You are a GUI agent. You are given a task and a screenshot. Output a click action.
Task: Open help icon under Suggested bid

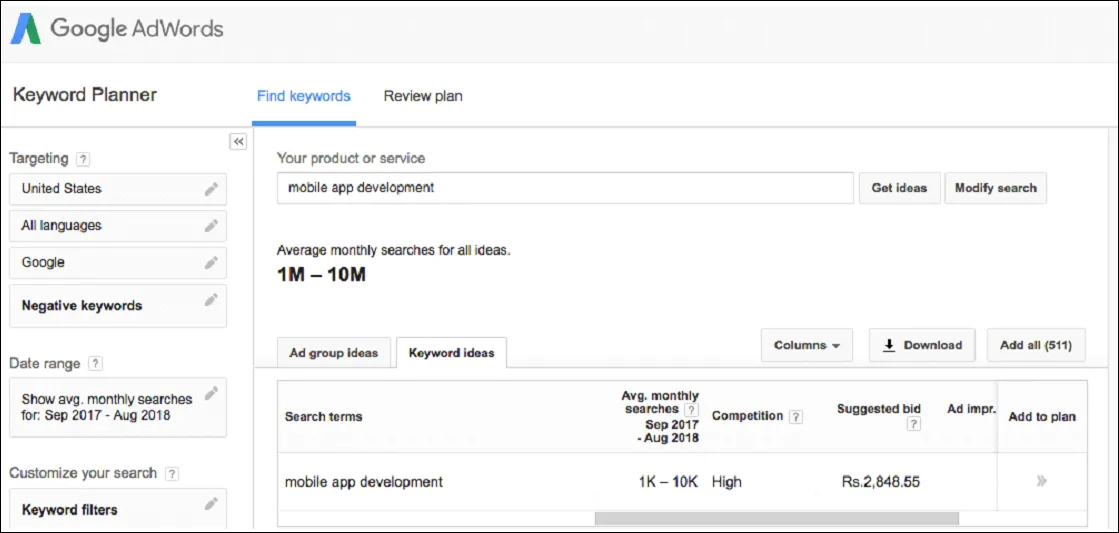pyautogui.click(x=913, y=424)
